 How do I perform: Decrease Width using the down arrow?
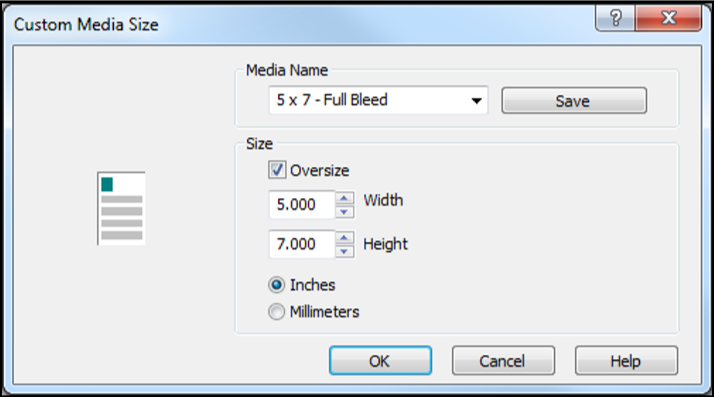[345, 211]
